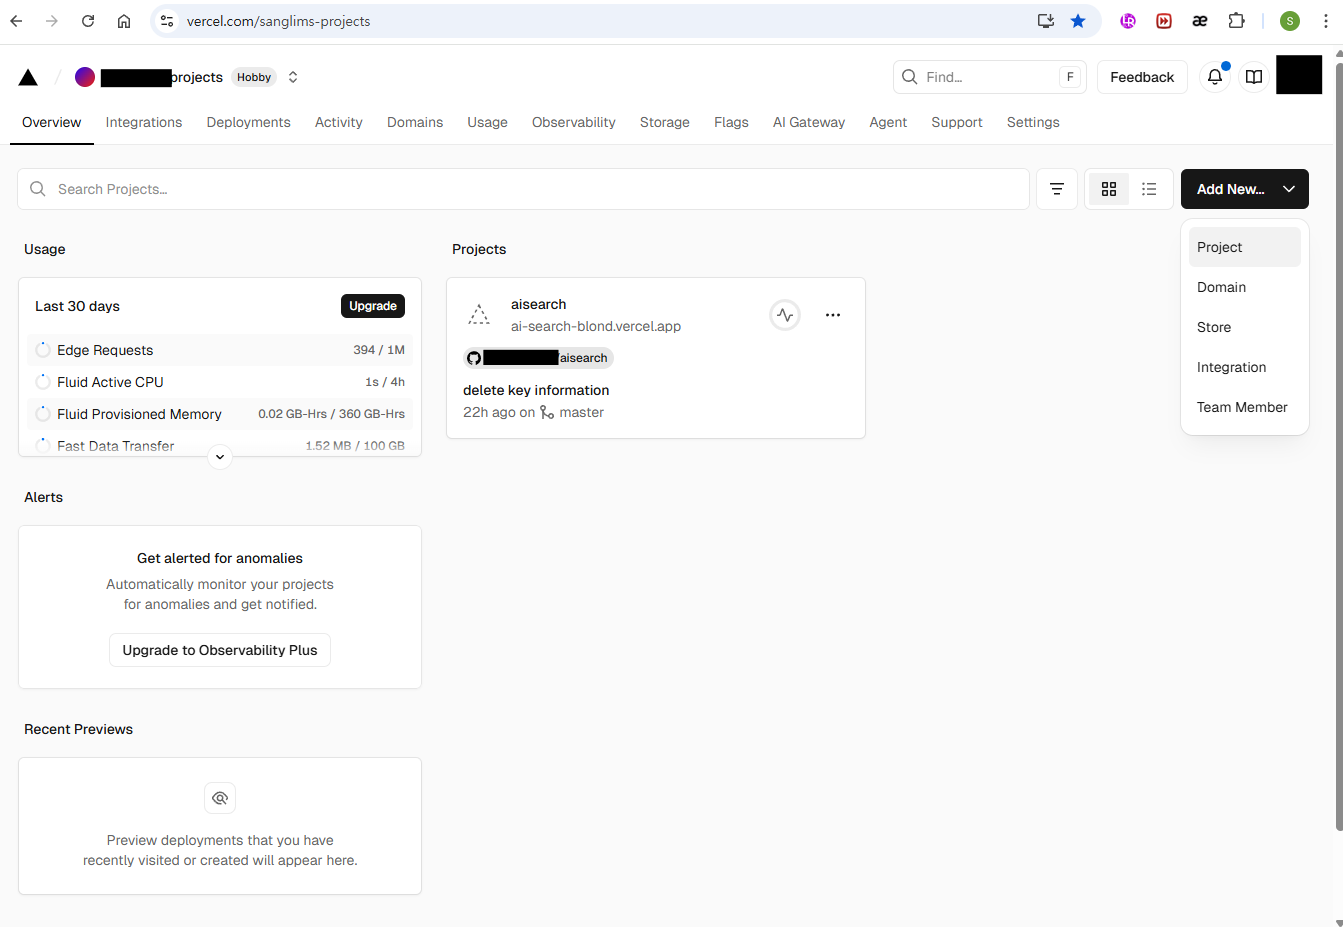Click the GitHub repo badge for aisearch
Image resolution: width=1343 pixels, height=927 pixels.
(x=538, y=358)
